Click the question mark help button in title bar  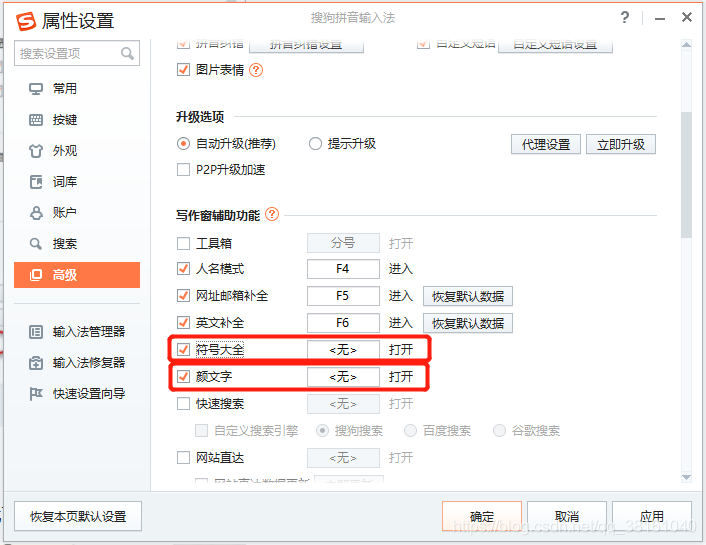pos(625,18)
